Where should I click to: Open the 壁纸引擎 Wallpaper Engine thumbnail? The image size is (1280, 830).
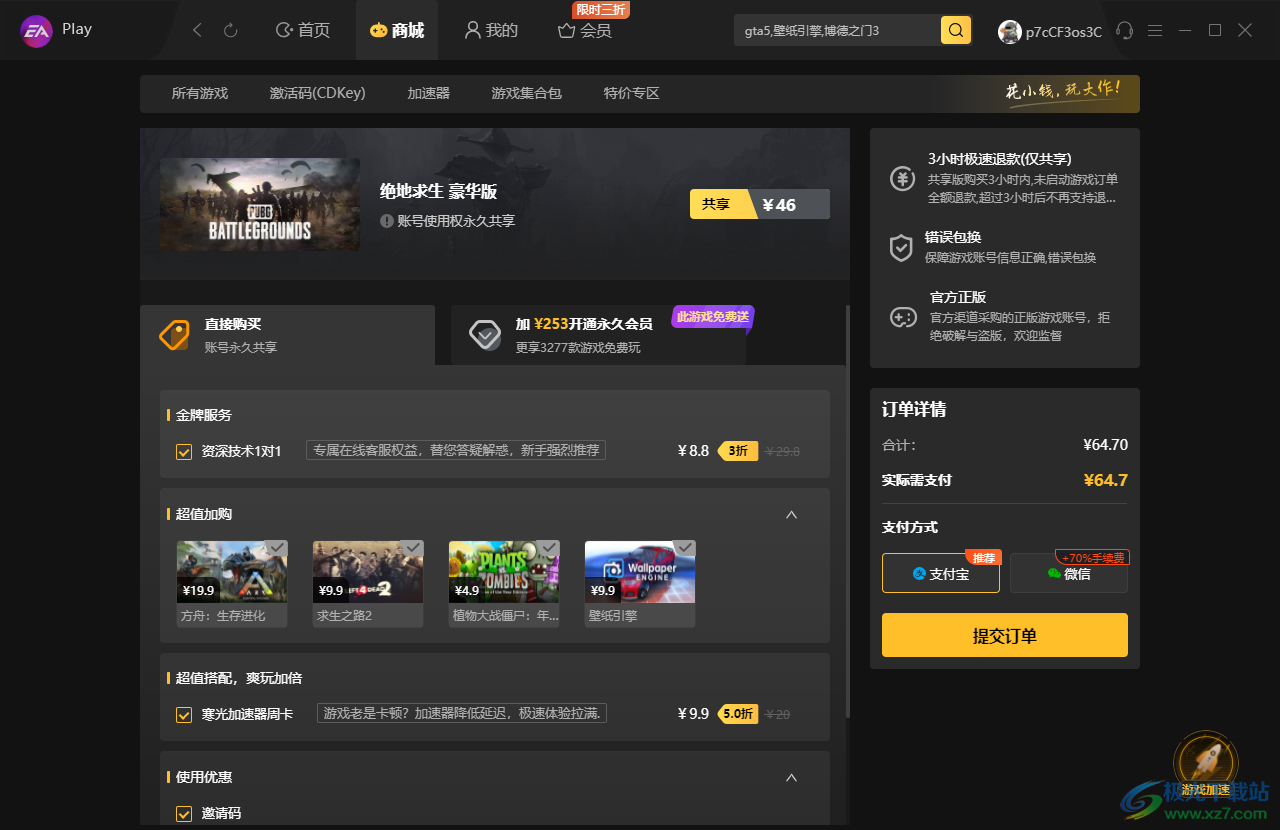pos(640,572)
